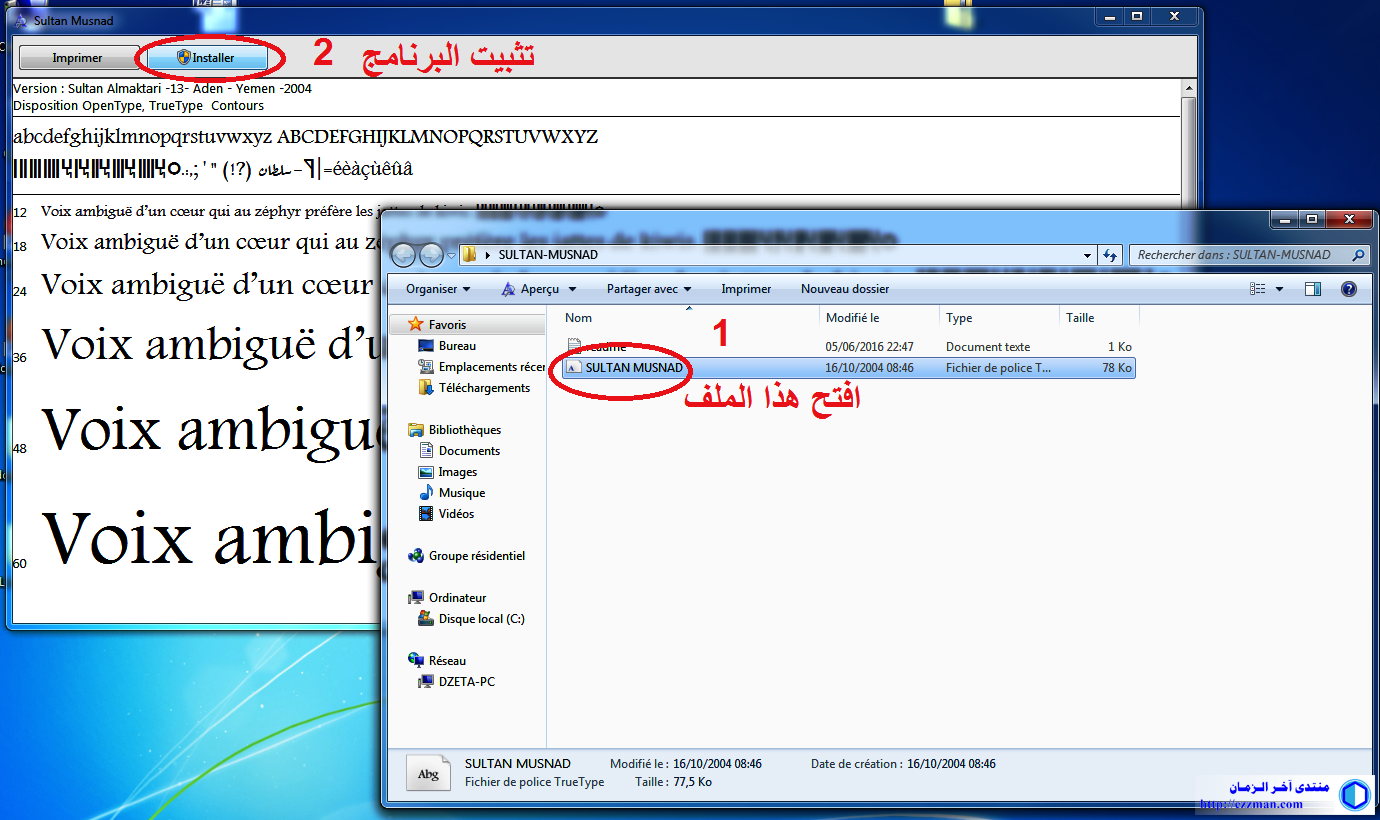The image size is (1380, 820).
Task: Open Téléchargements in the navigation pane
Action: [484, 388]
